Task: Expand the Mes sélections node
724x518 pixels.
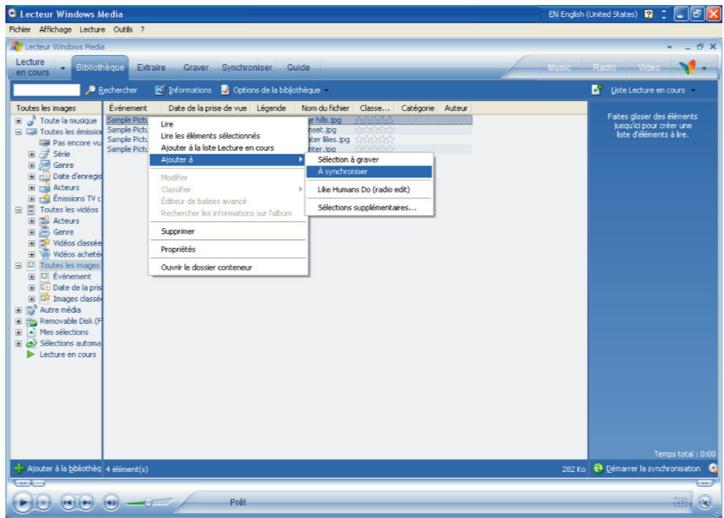Action: (x=18, y=332)
